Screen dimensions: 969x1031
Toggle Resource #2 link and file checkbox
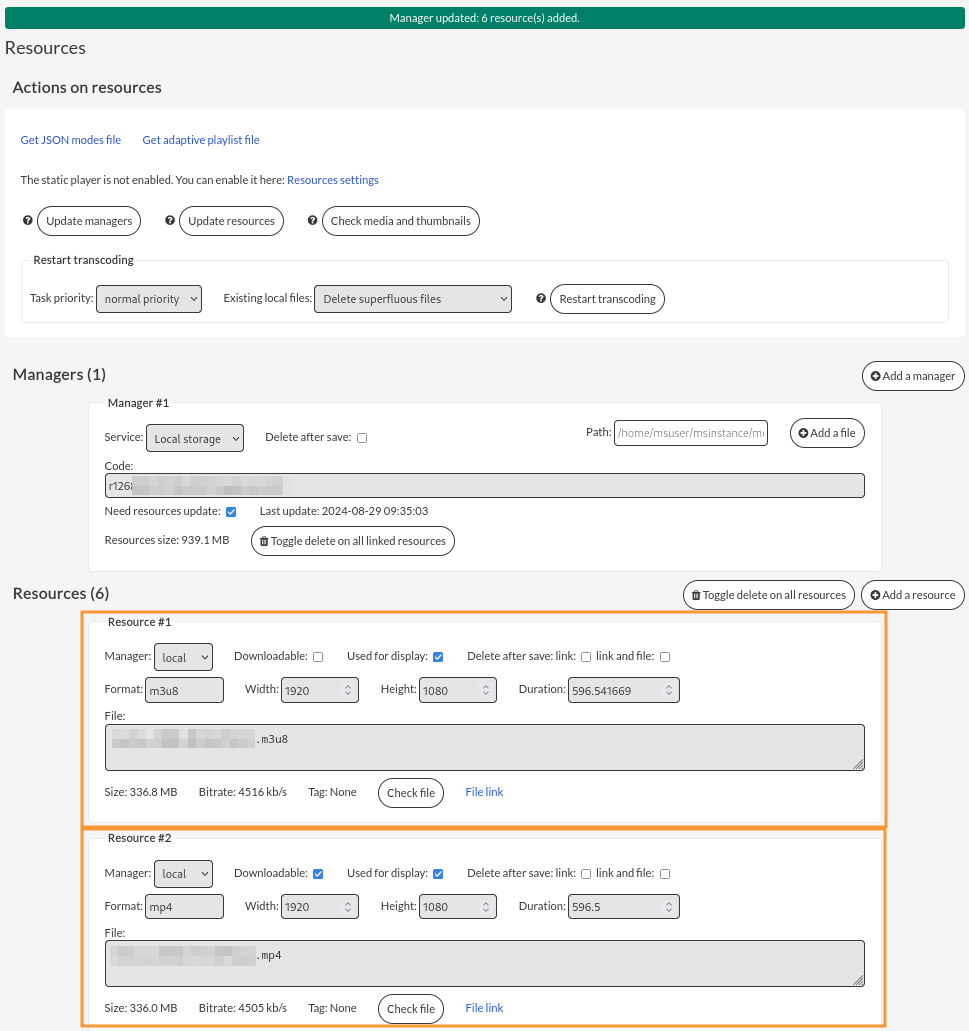click(665, 874)
